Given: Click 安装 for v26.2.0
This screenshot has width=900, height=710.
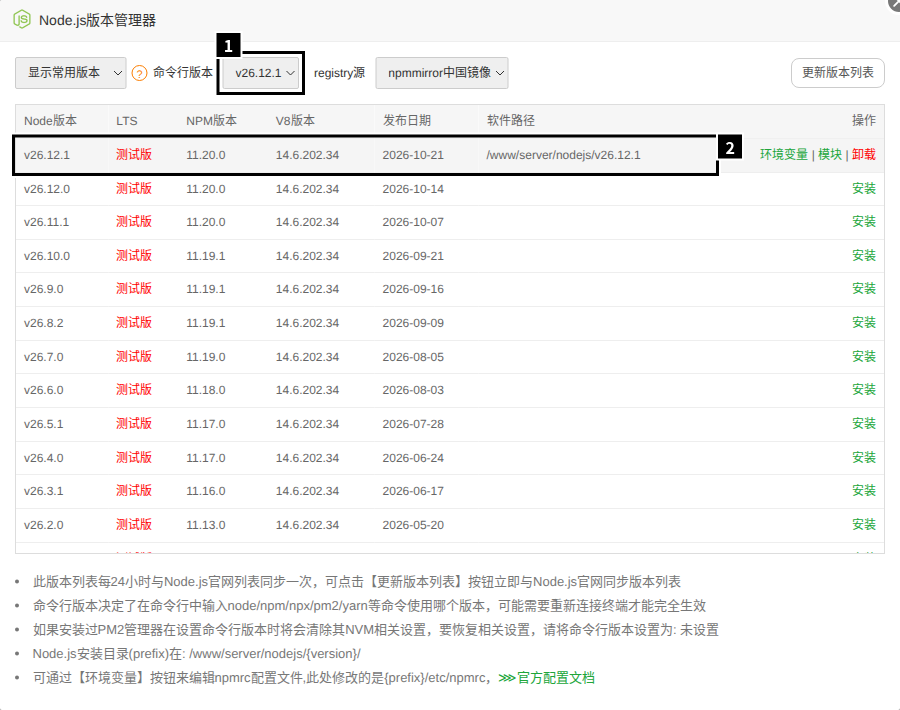Looking at the screenshot, I should [864, 525].
